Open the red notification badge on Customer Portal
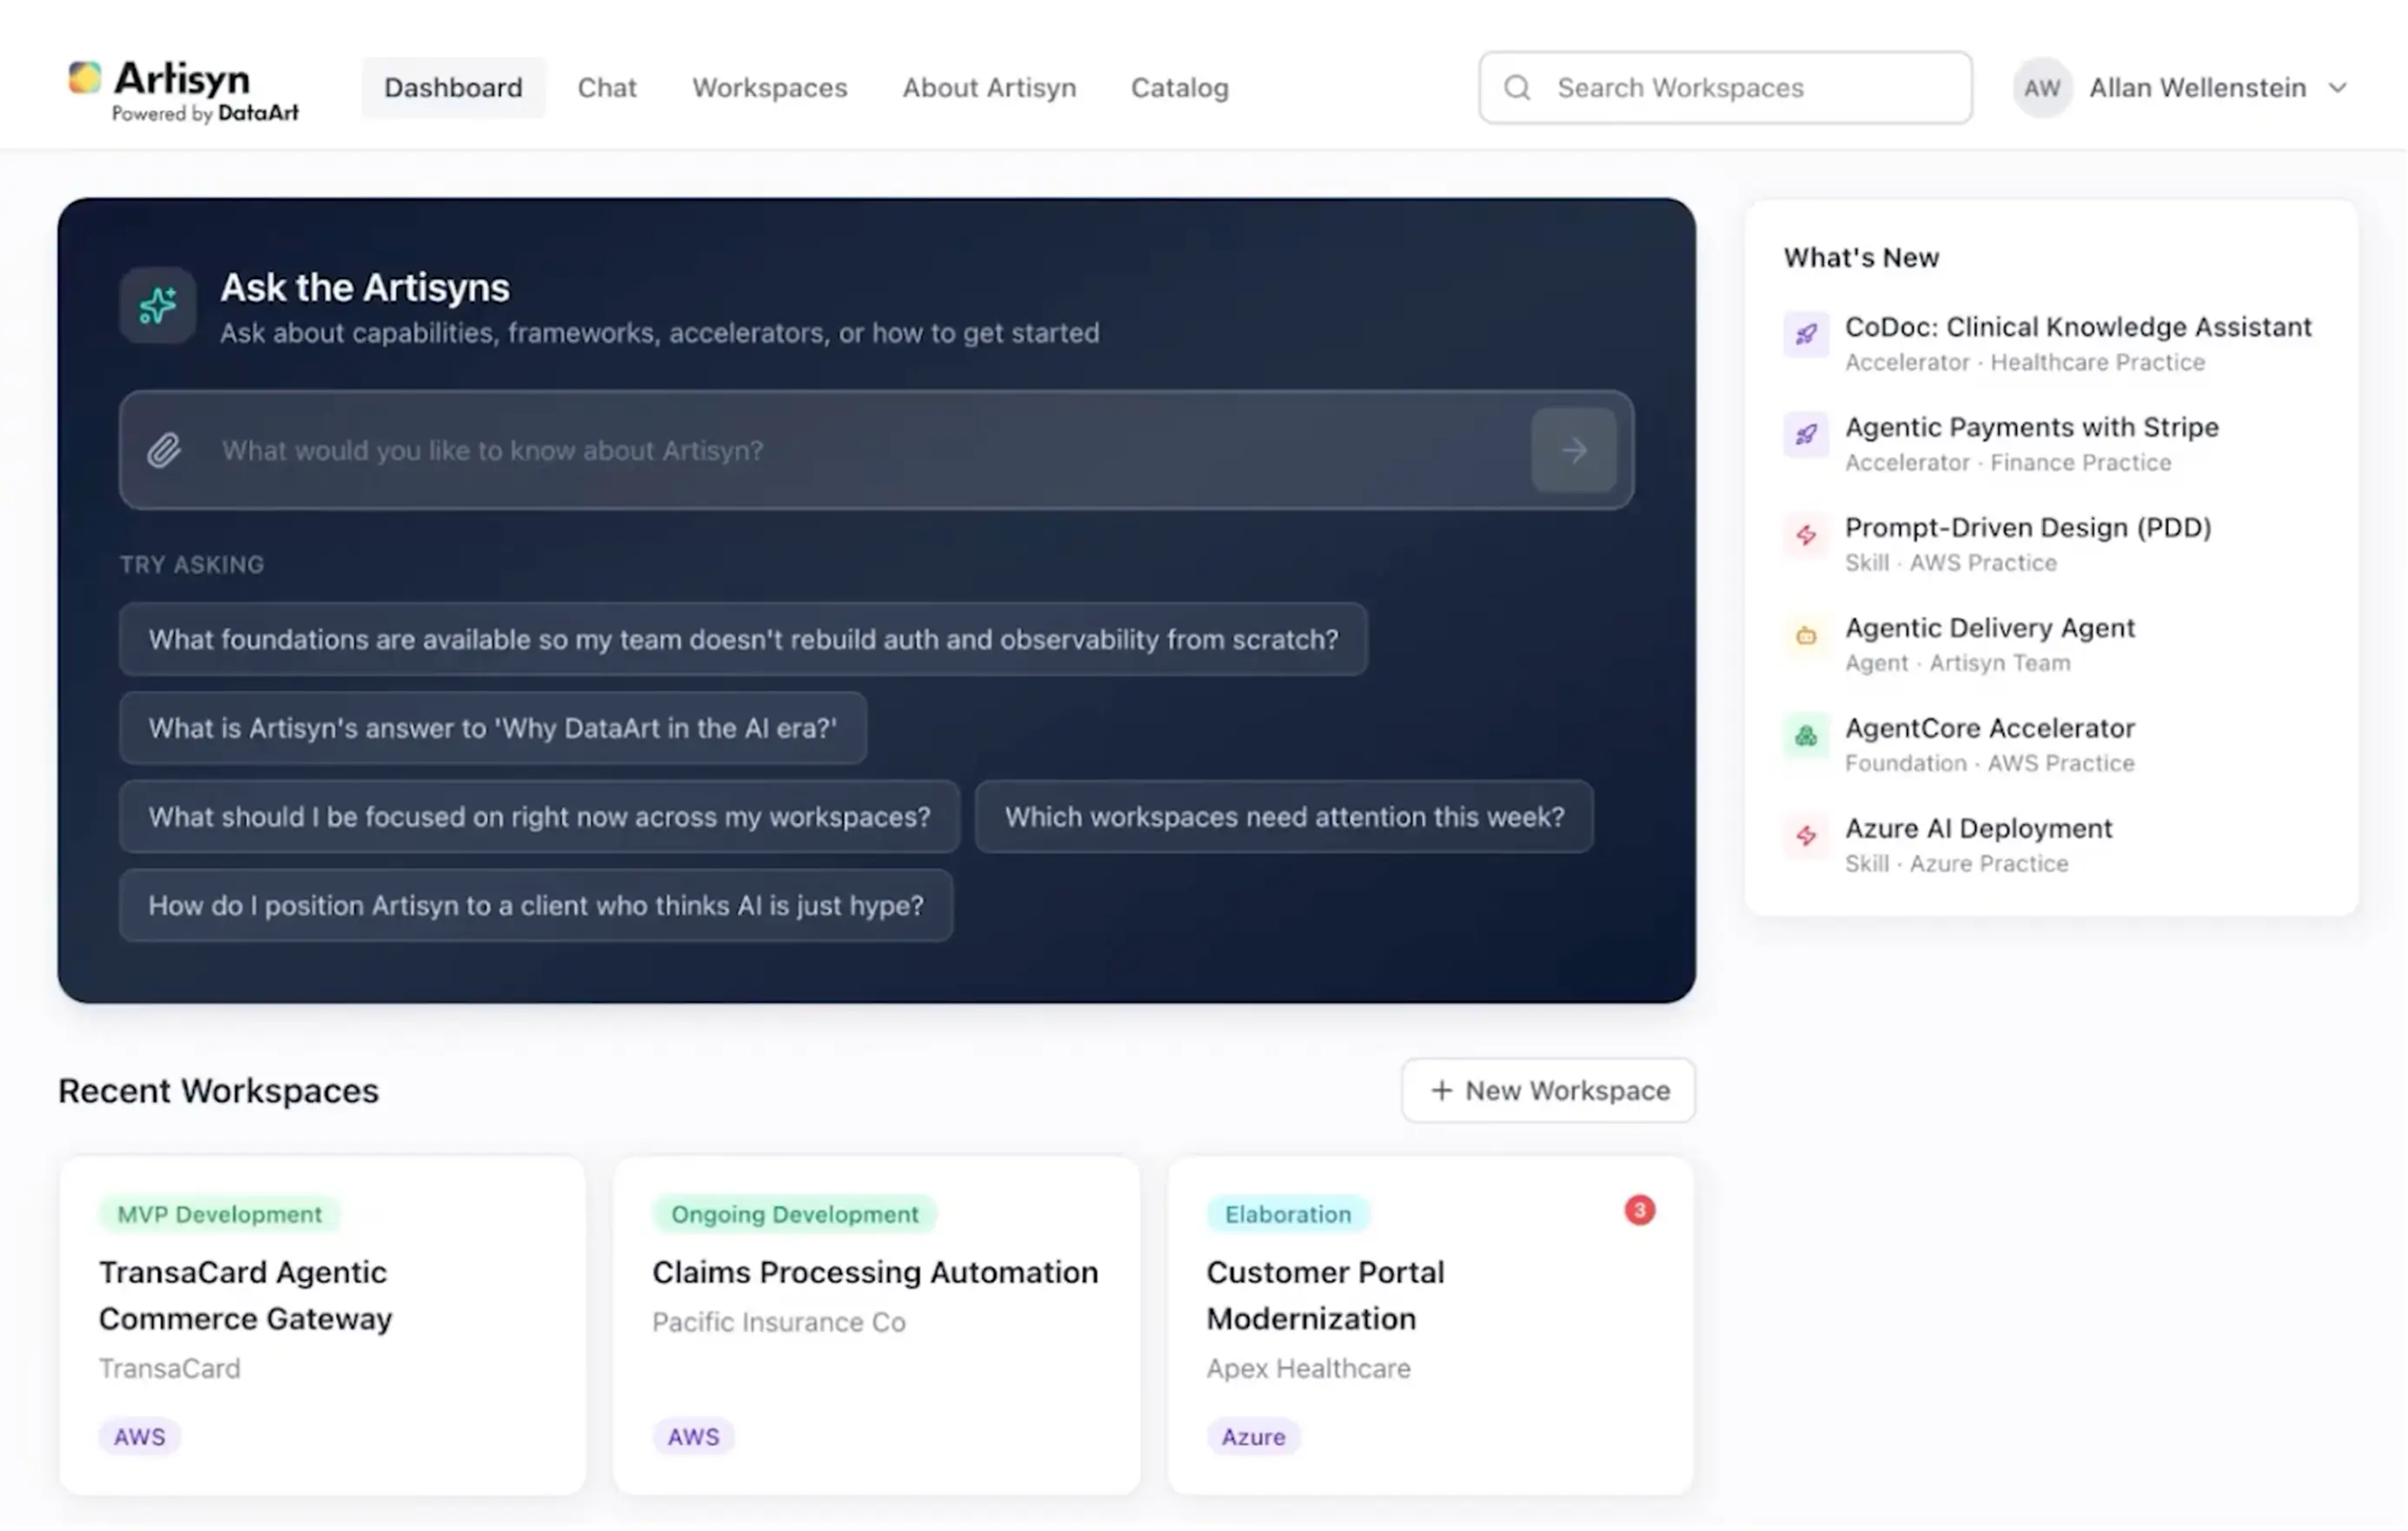The image size is (2408, 1531). pos(1639,1211)
